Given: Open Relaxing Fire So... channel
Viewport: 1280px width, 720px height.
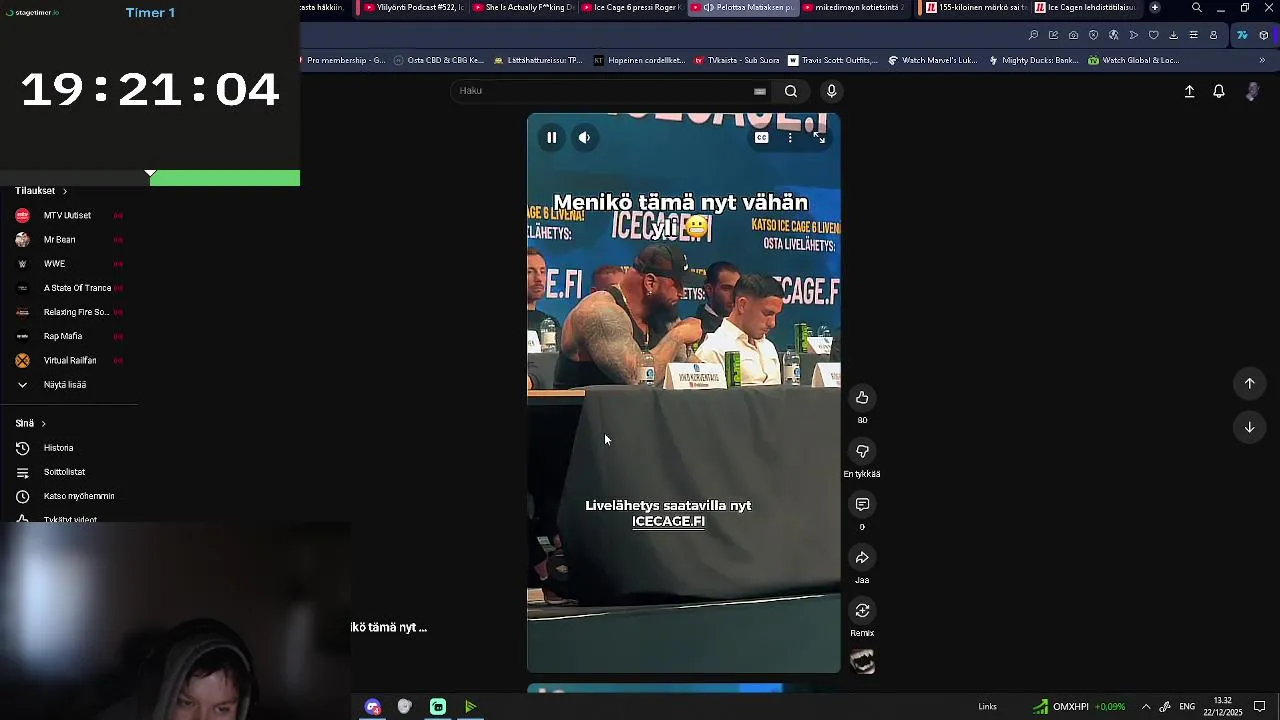Looking at the screenshot, I should point(68,312).
